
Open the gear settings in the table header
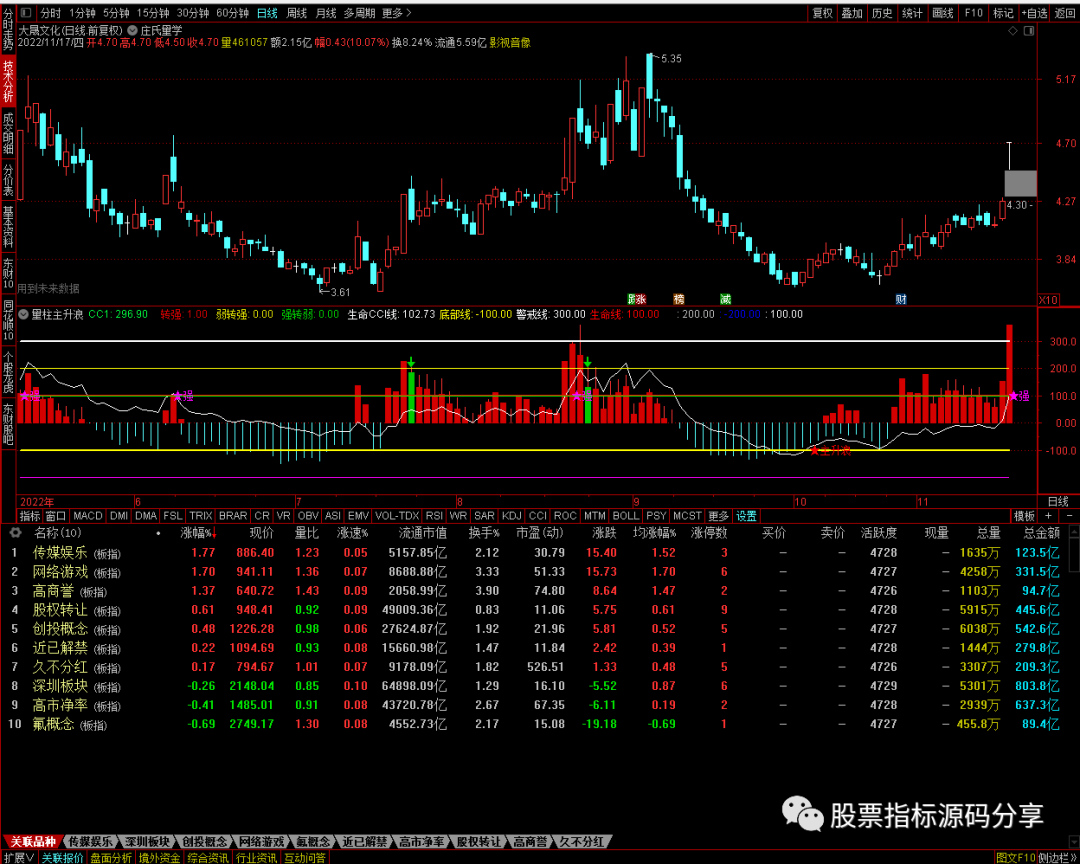[x=14, y=533]
